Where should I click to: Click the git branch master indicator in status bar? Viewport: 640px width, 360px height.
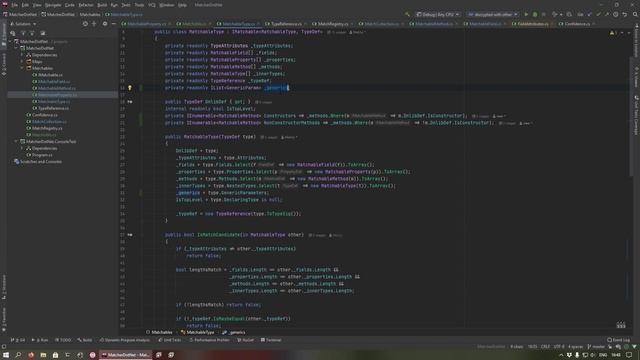[x=596, y=347]
